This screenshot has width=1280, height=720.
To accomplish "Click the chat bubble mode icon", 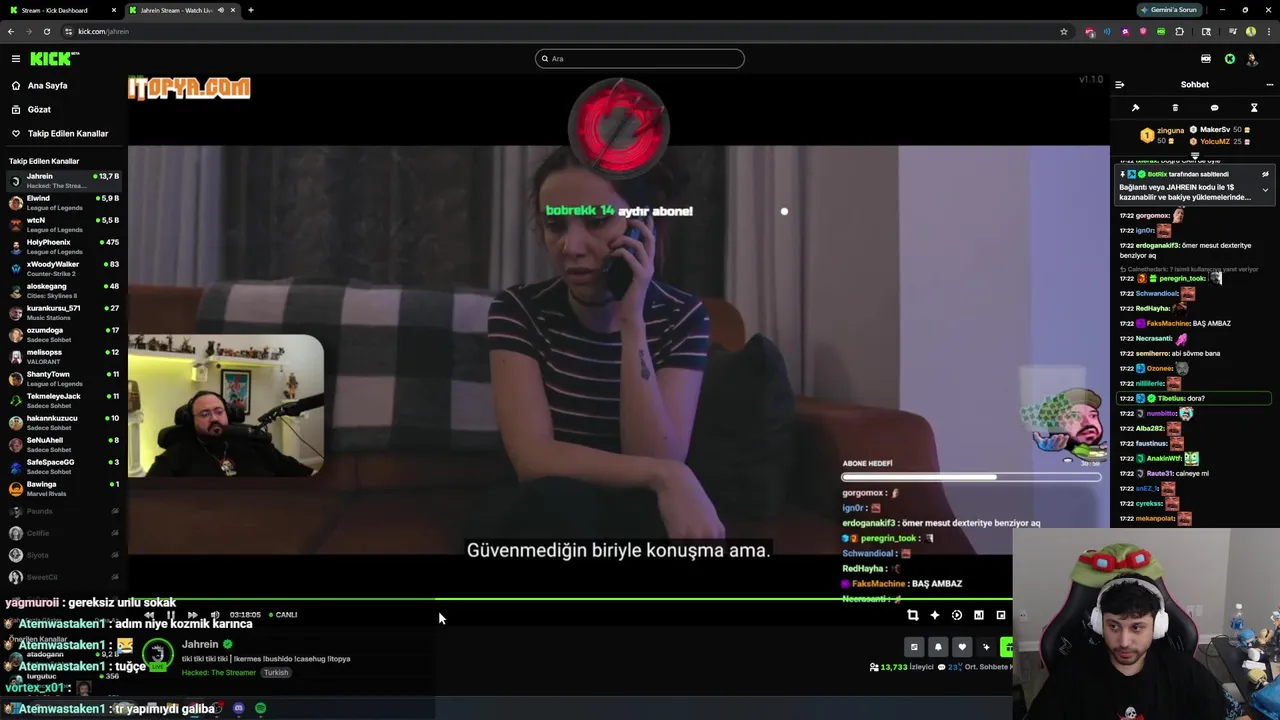I will coord(1214,107).
